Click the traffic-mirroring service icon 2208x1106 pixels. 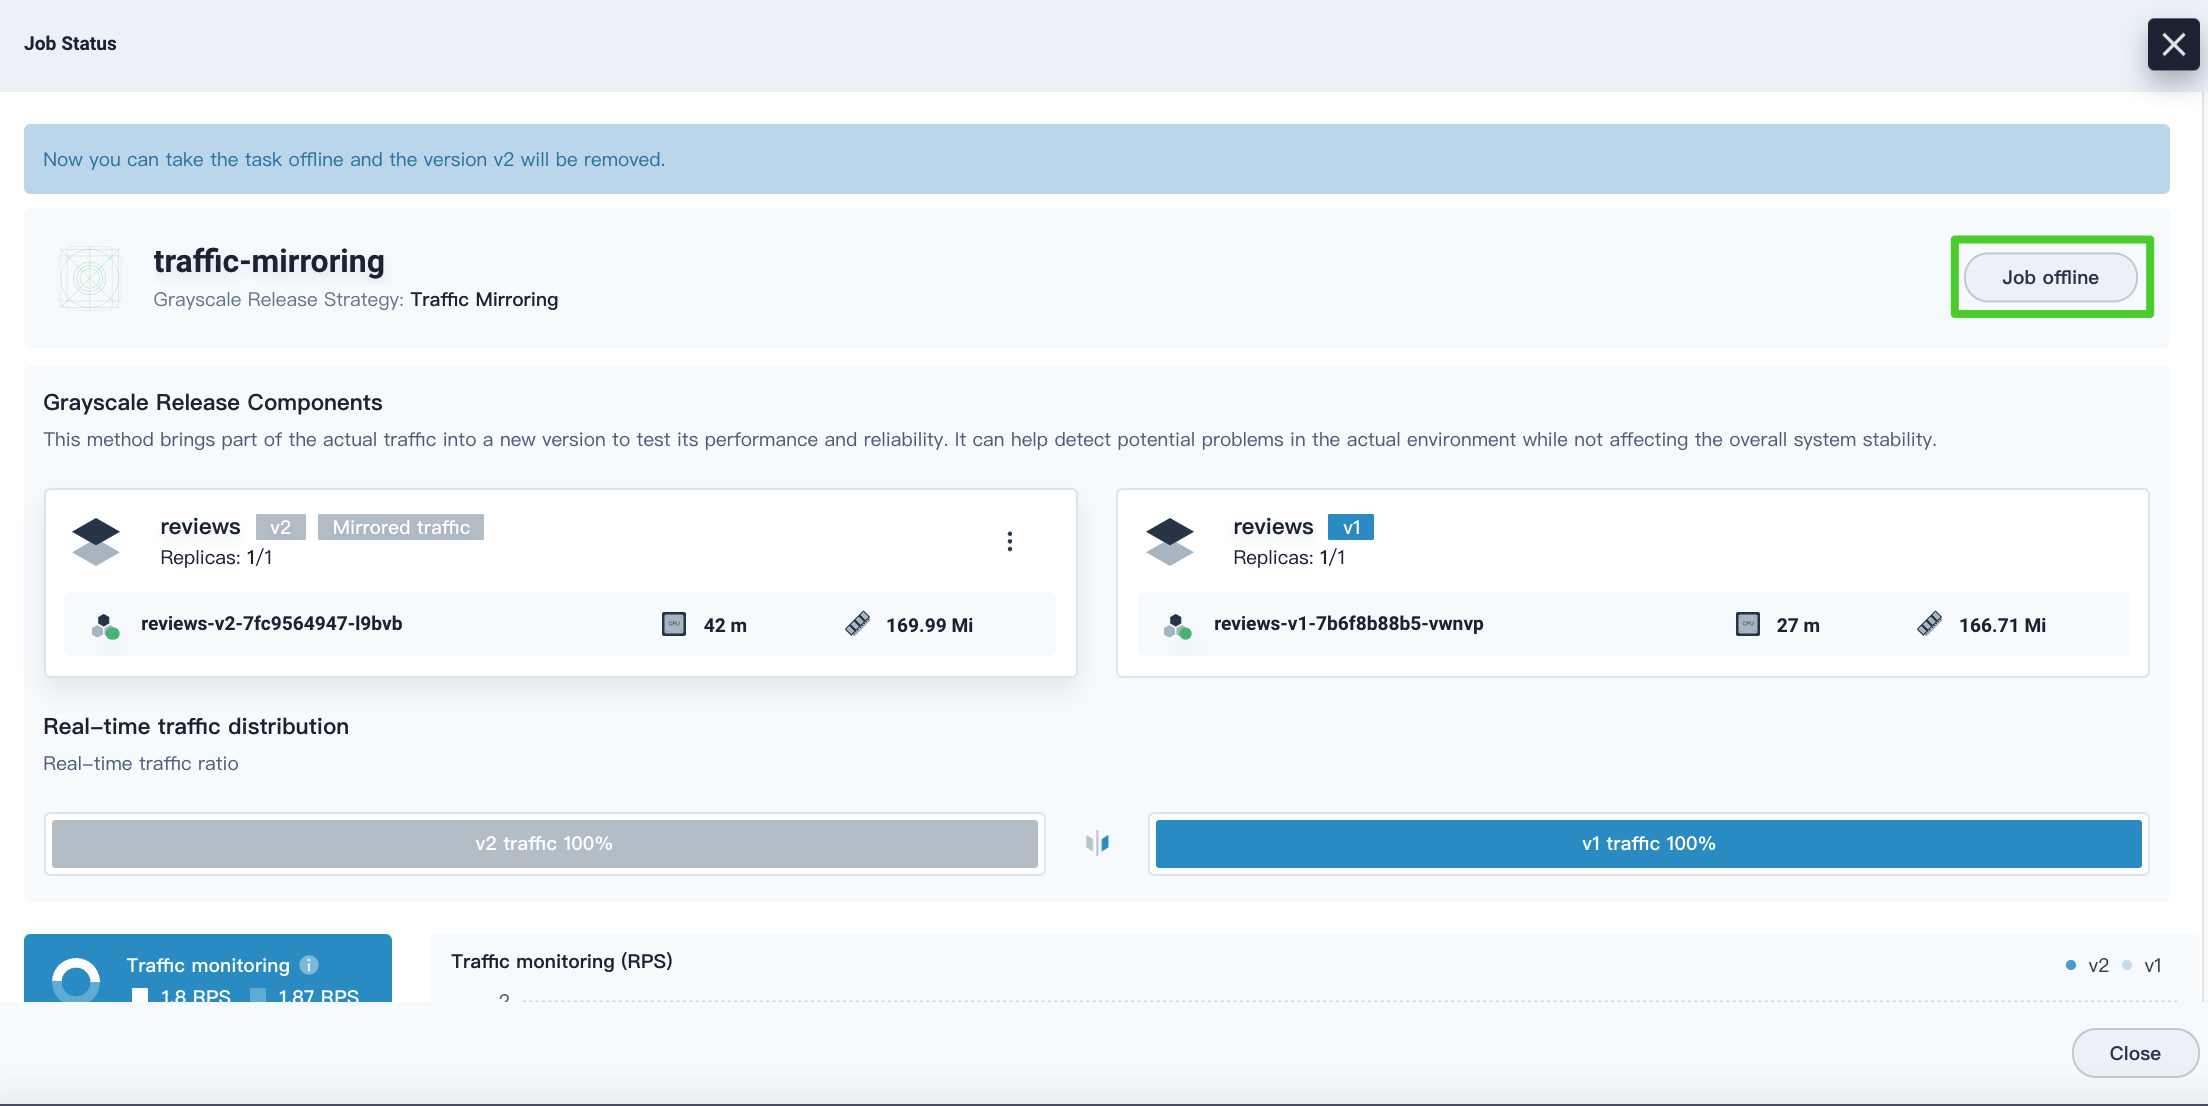(90, 275)
